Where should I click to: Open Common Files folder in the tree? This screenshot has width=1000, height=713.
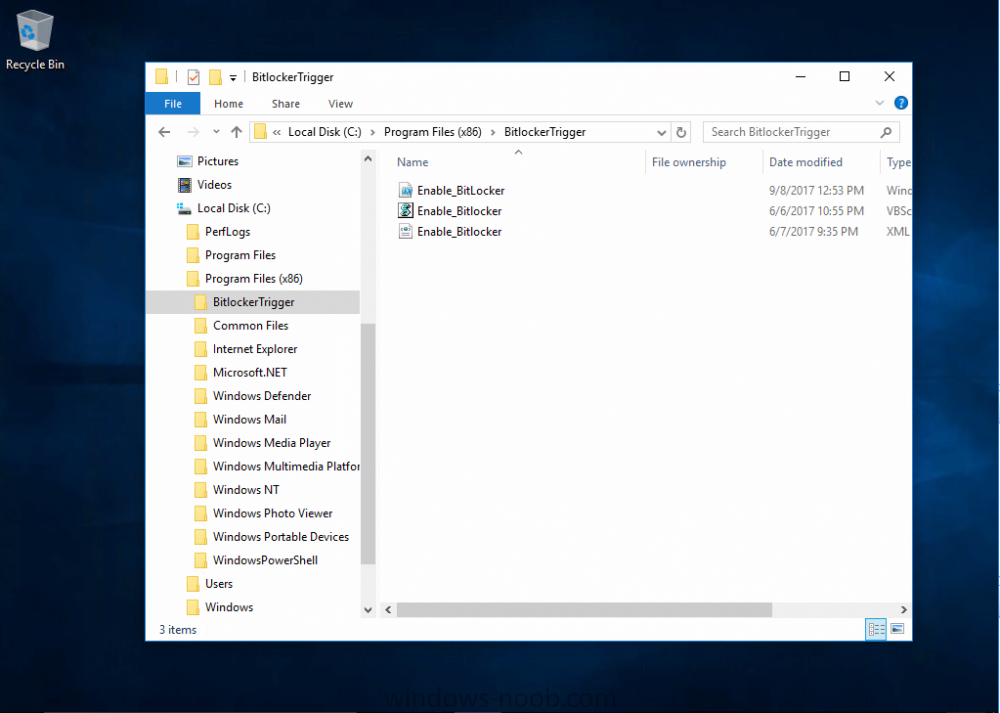[250, 326]
